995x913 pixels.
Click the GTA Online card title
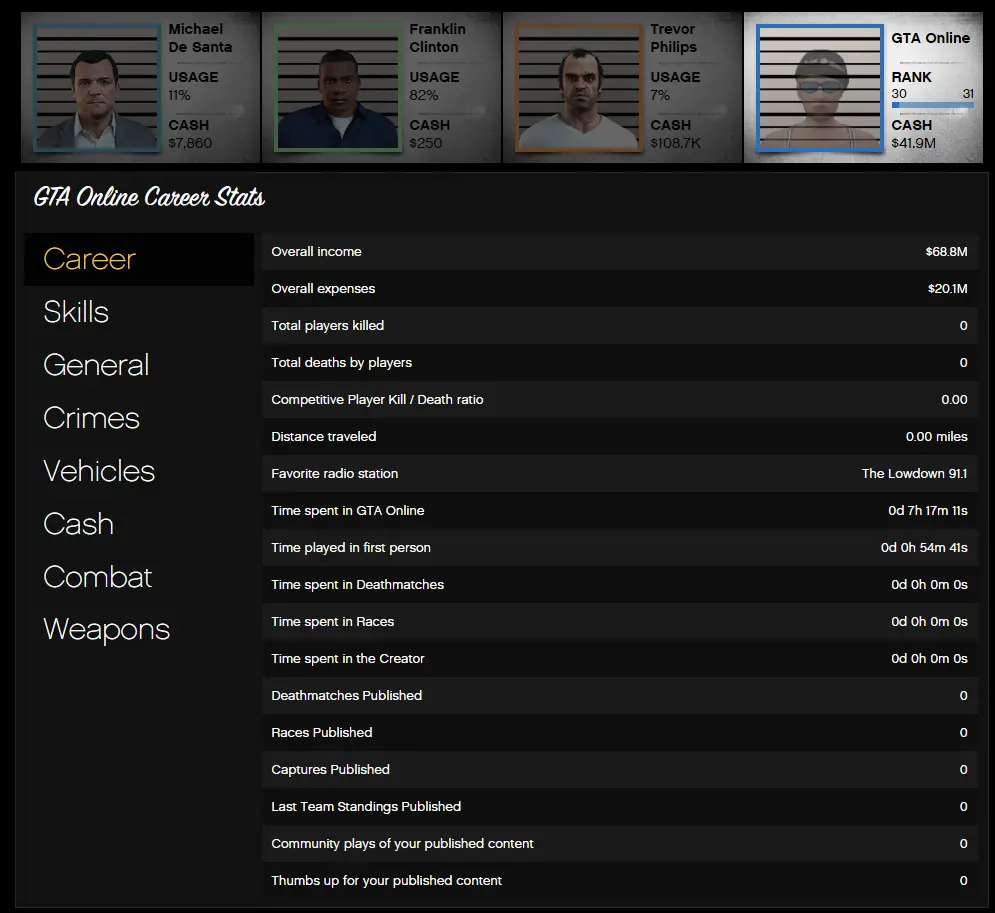tap(930, 38)
